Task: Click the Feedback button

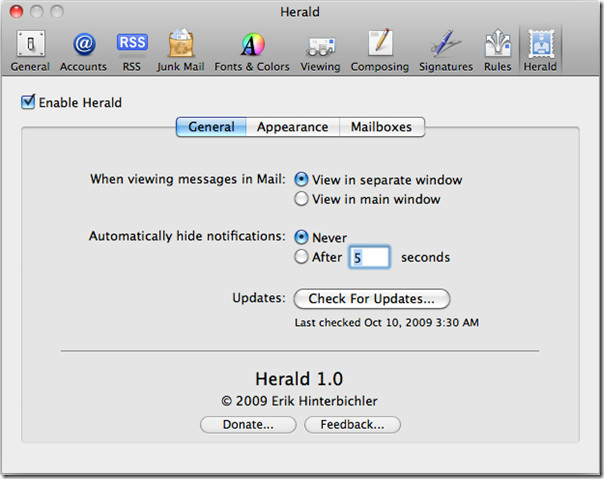Action: coord(352,424)
